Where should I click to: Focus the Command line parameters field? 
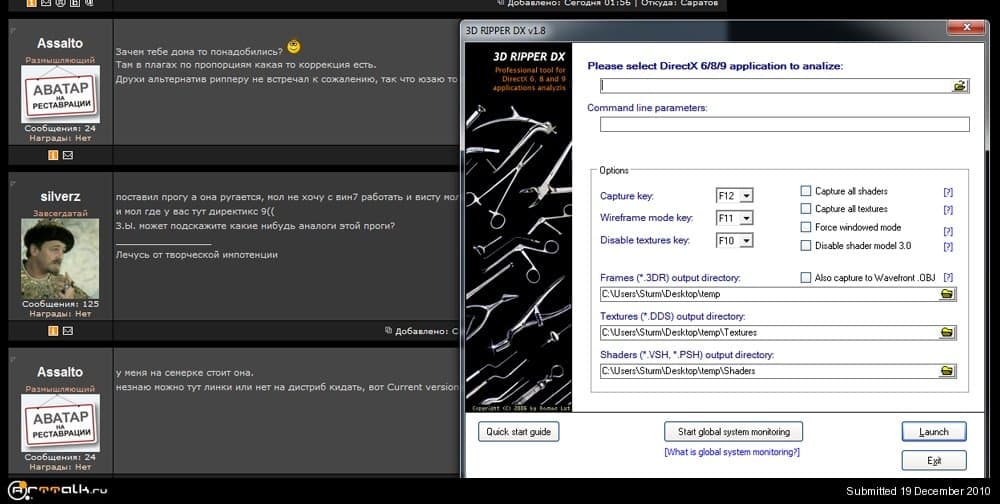(784, 124)
